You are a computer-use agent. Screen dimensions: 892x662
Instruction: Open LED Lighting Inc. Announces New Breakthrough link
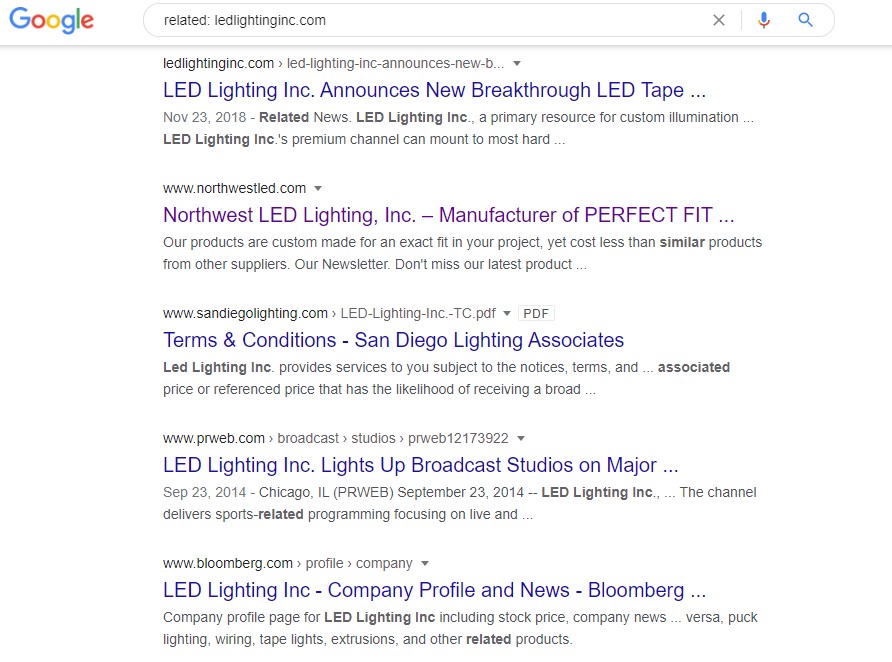434,90
